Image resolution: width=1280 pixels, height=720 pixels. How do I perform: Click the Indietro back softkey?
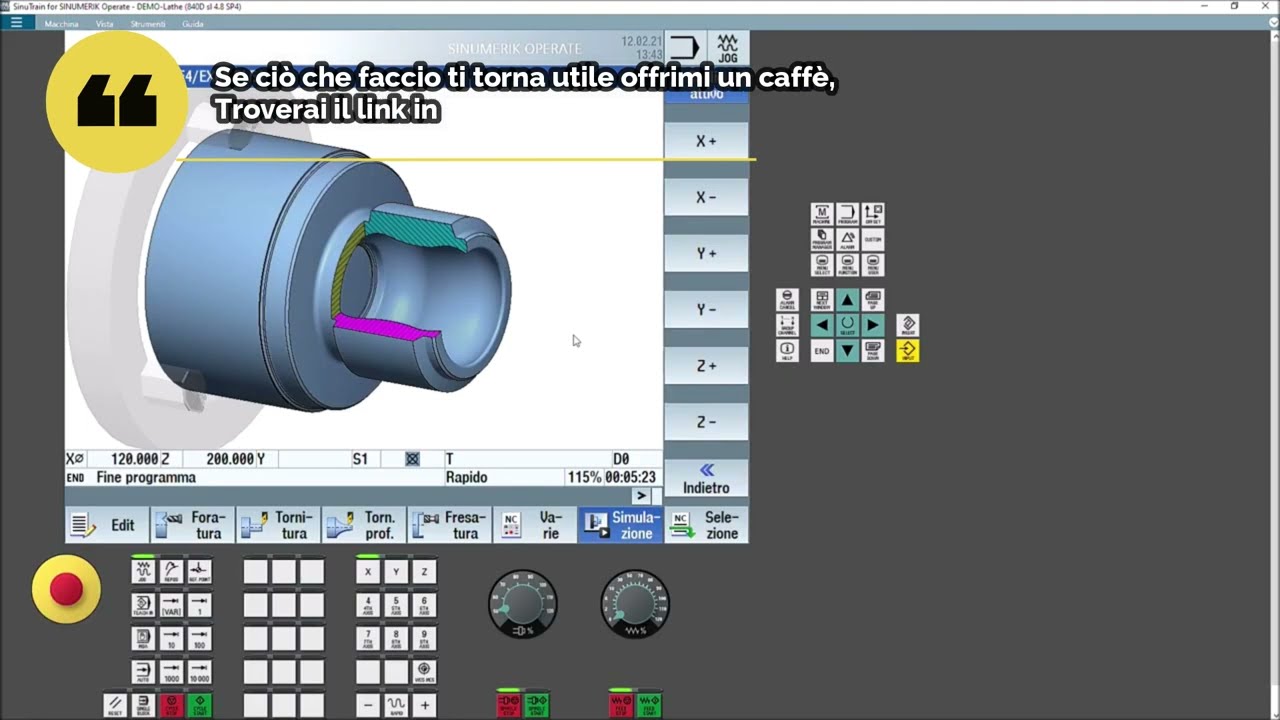coord(706,479)
